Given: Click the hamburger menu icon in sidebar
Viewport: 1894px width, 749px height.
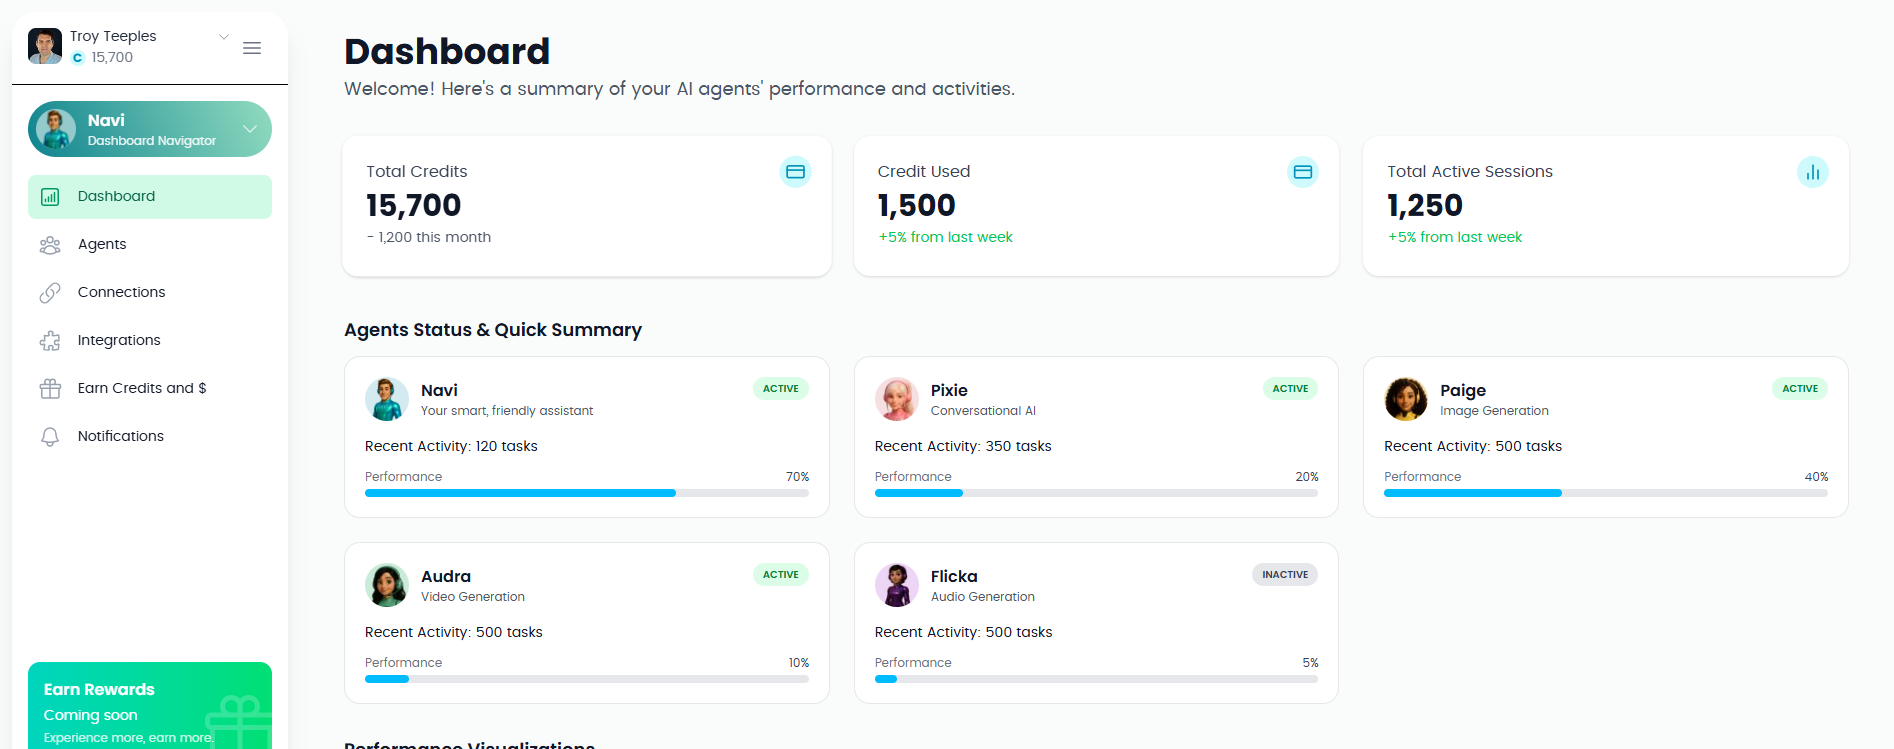Looking at the screenshot, I should [252, 48].
